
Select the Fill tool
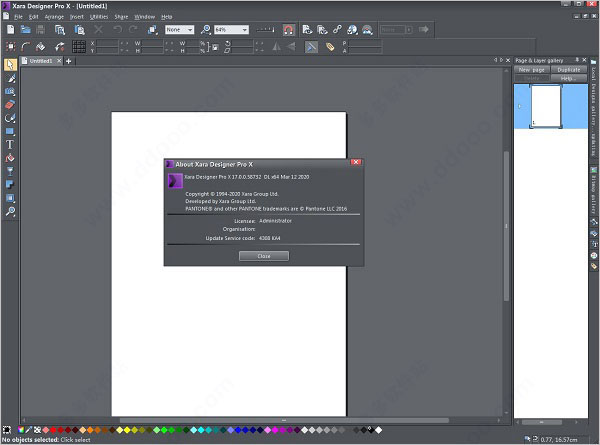[x=10, y=158]
